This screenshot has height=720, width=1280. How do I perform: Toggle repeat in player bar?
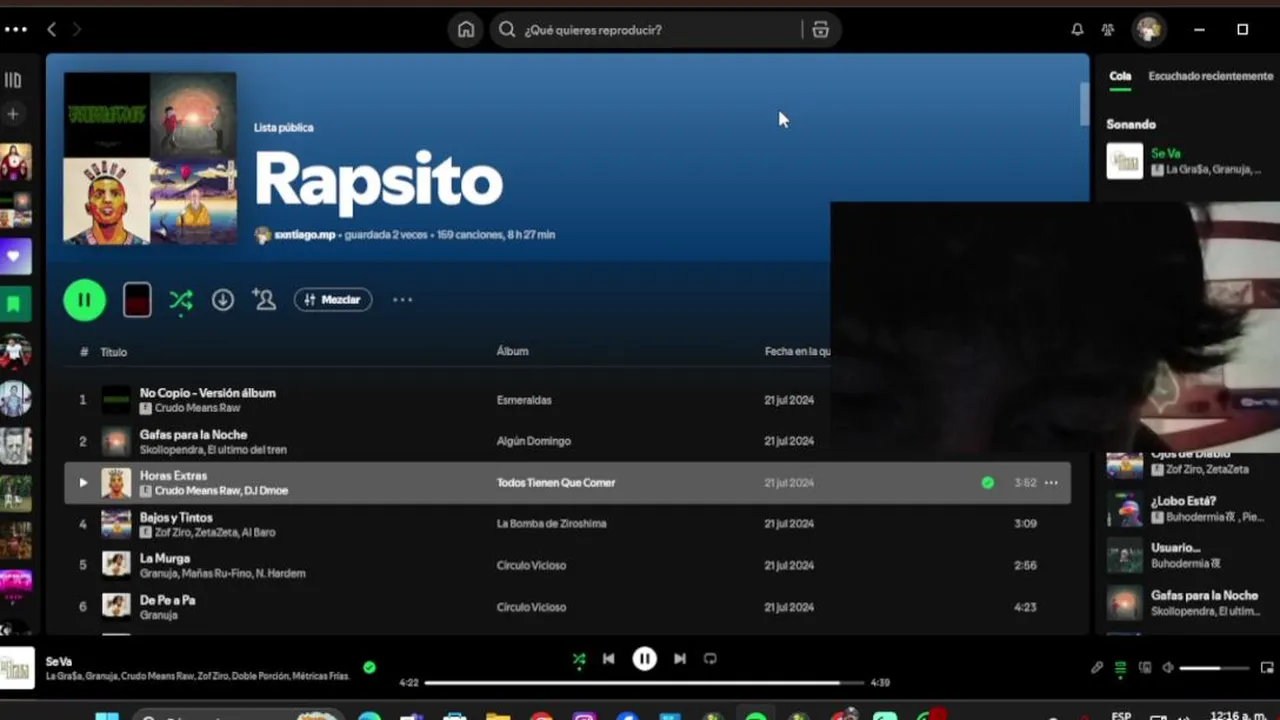tap(710, 659)
